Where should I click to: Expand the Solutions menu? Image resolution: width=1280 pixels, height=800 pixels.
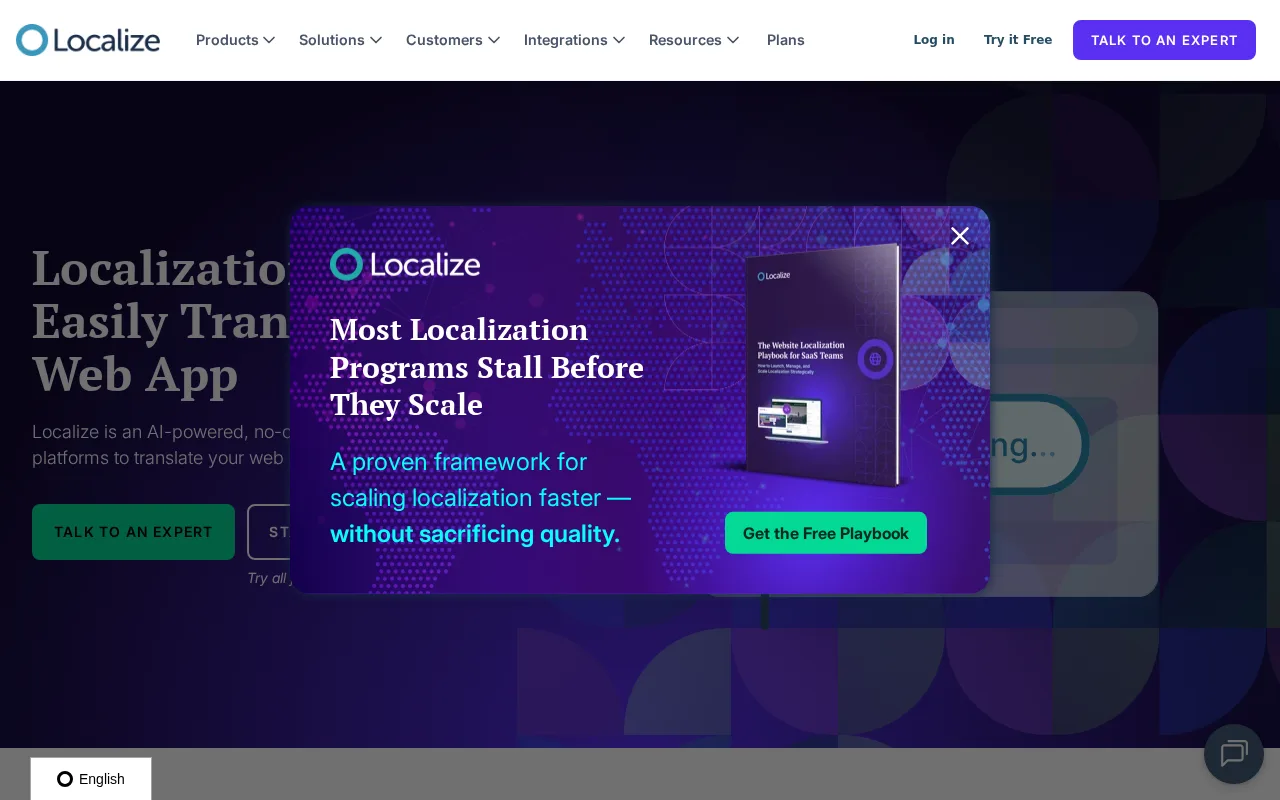click(341, 40)
